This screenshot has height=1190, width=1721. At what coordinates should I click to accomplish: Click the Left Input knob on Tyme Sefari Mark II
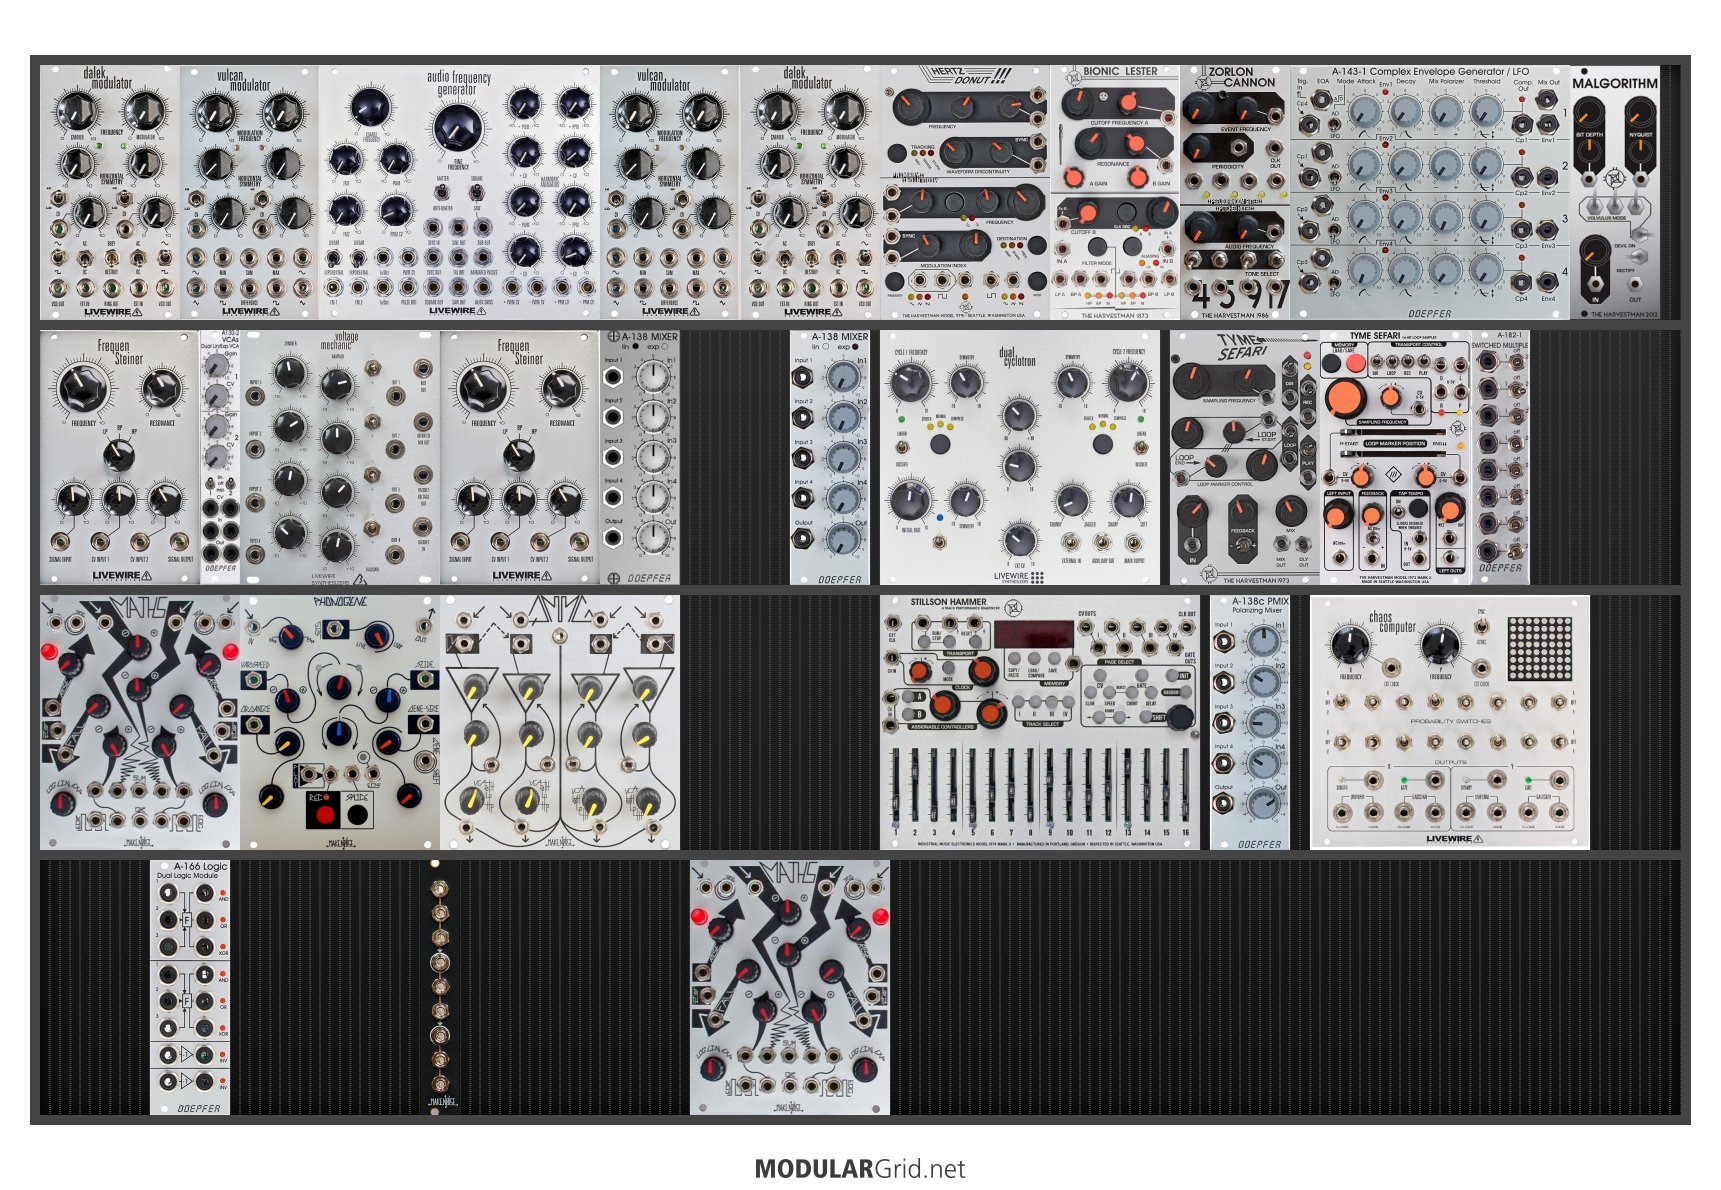click(x=1338, y=514)
